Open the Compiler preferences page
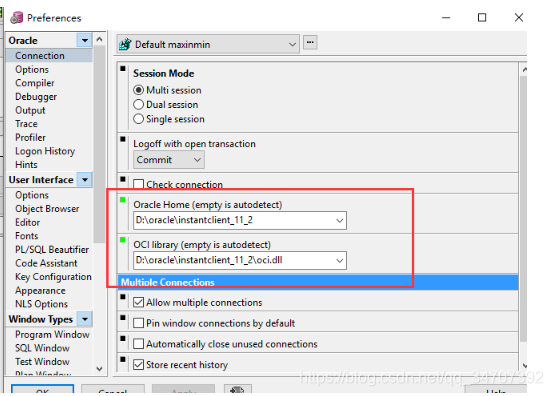 coord(35,83)
